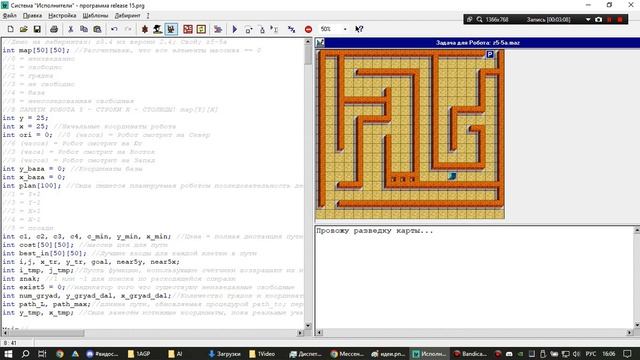Open the question mark help menu
The width and height of the screenshot is (640, 360).
(148, 16)
